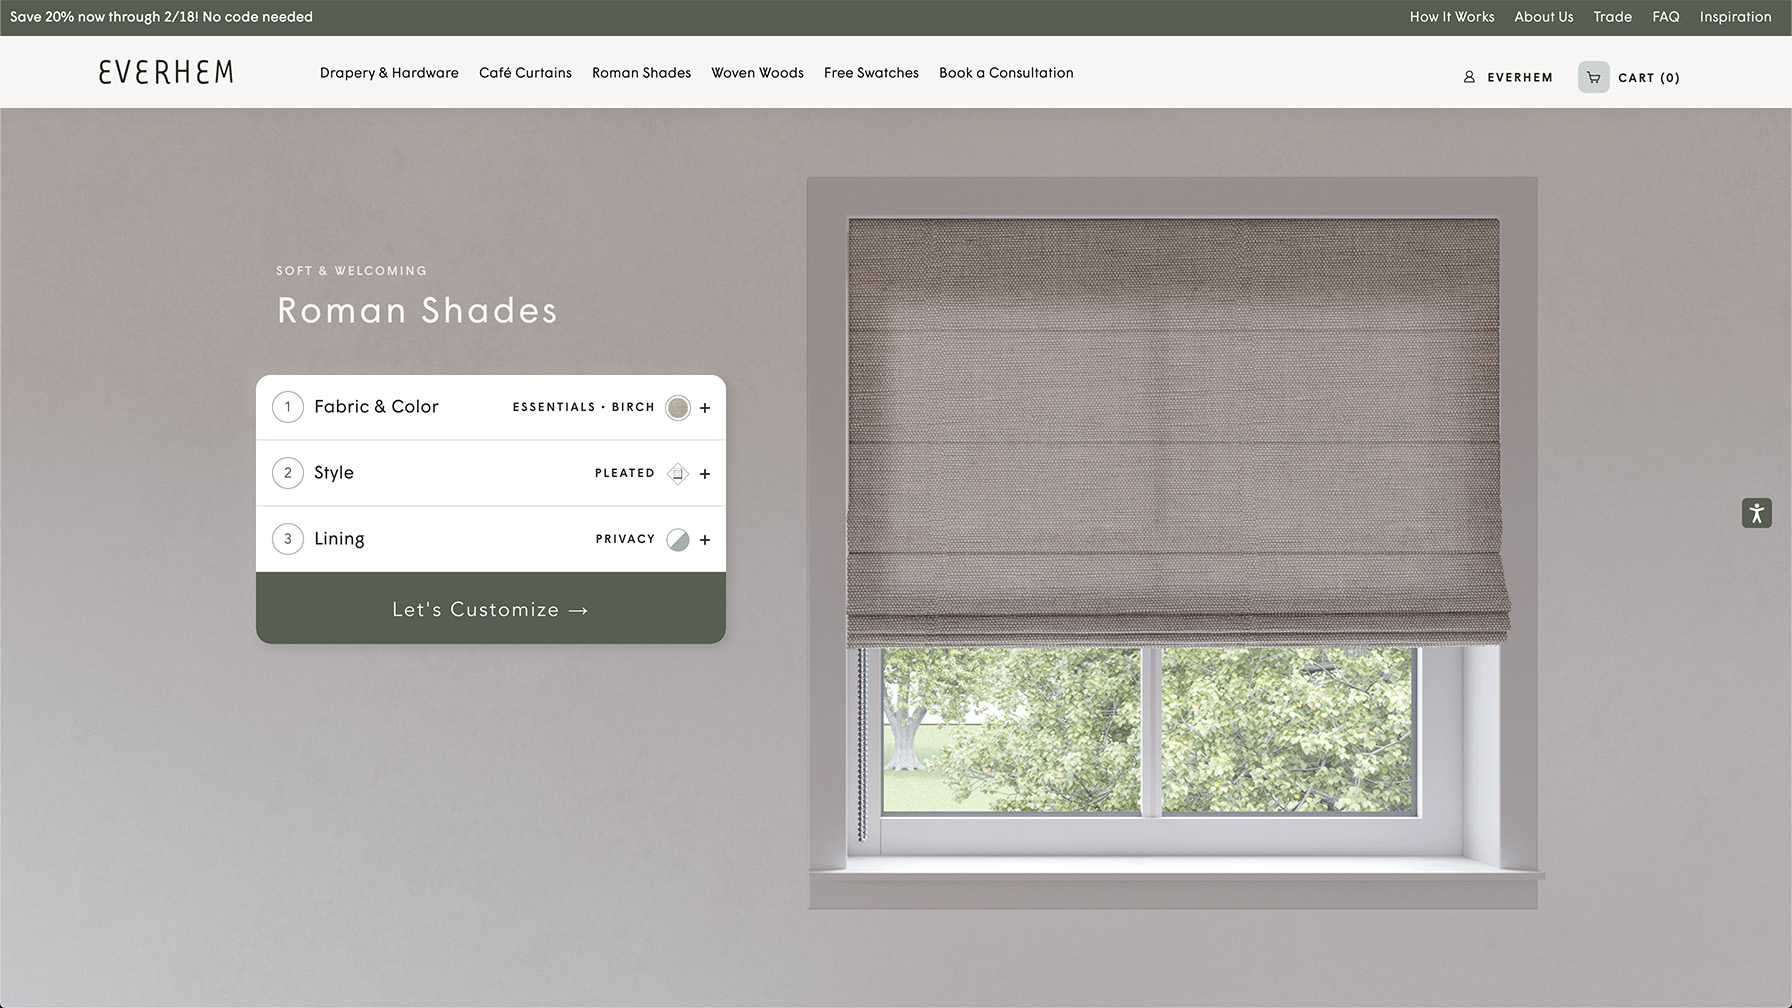Open the shopping cart icon
Screen dimensions: 1792x1008
point(1593,77)
